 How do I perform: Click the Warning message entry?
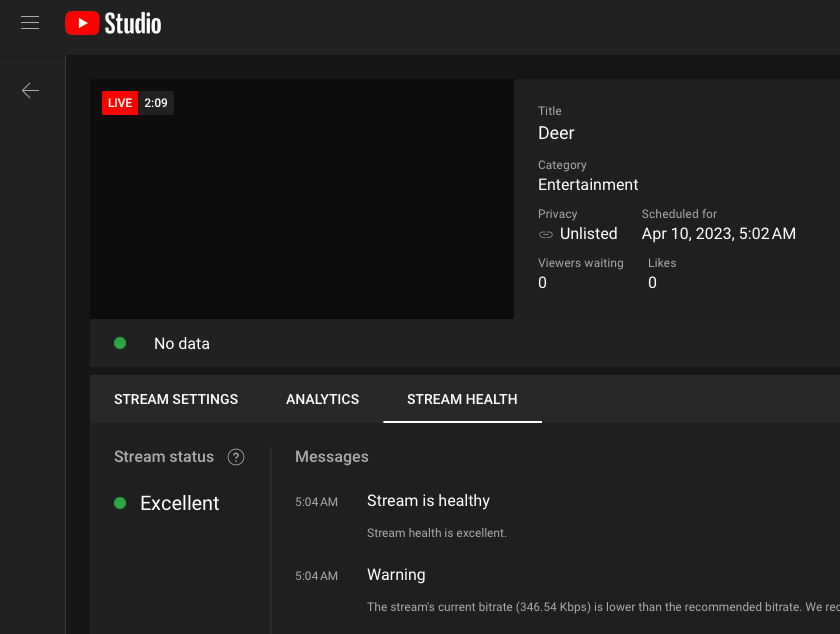pos(396,575)
